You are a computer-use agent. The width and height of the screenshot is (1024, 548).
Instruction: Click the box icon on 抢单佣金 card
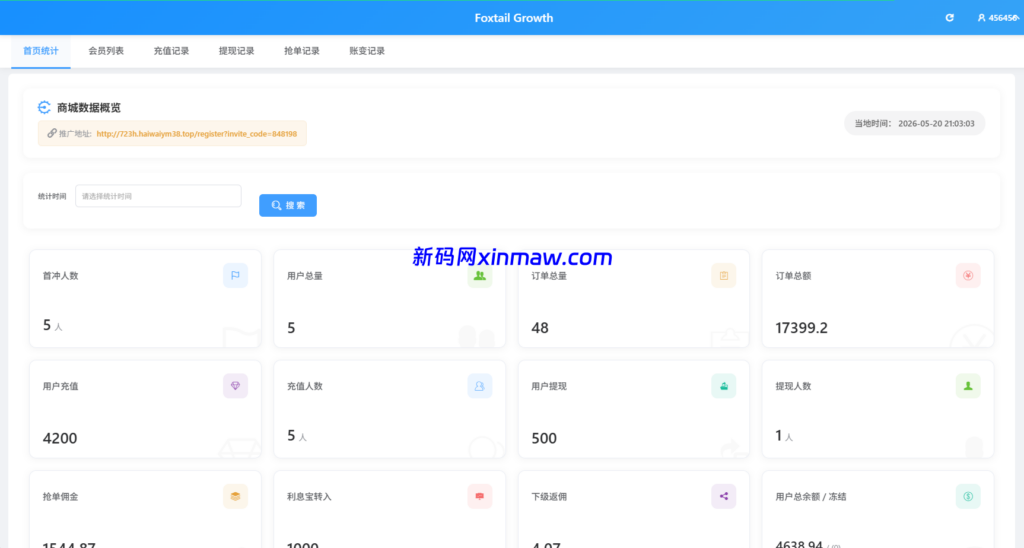coord(235,496)
